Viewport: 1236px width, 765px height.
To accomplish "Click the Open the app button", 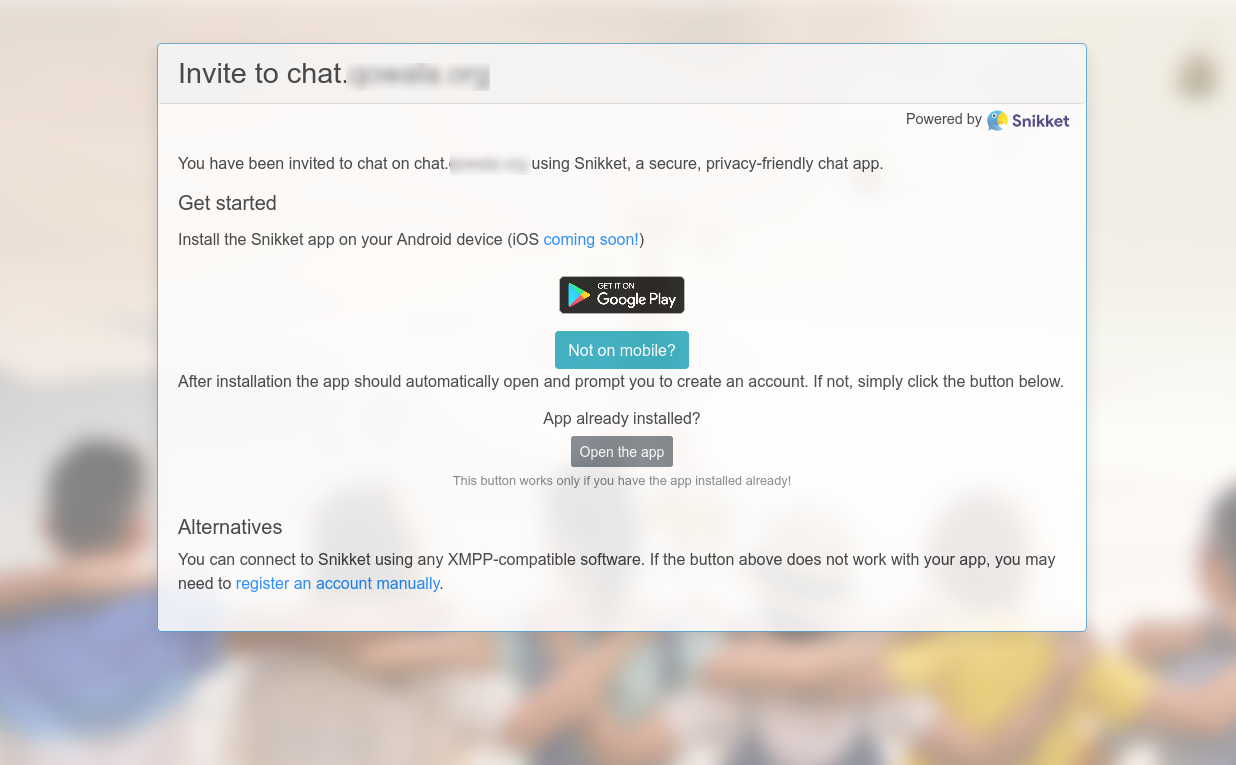I will (x=622, y=452).
